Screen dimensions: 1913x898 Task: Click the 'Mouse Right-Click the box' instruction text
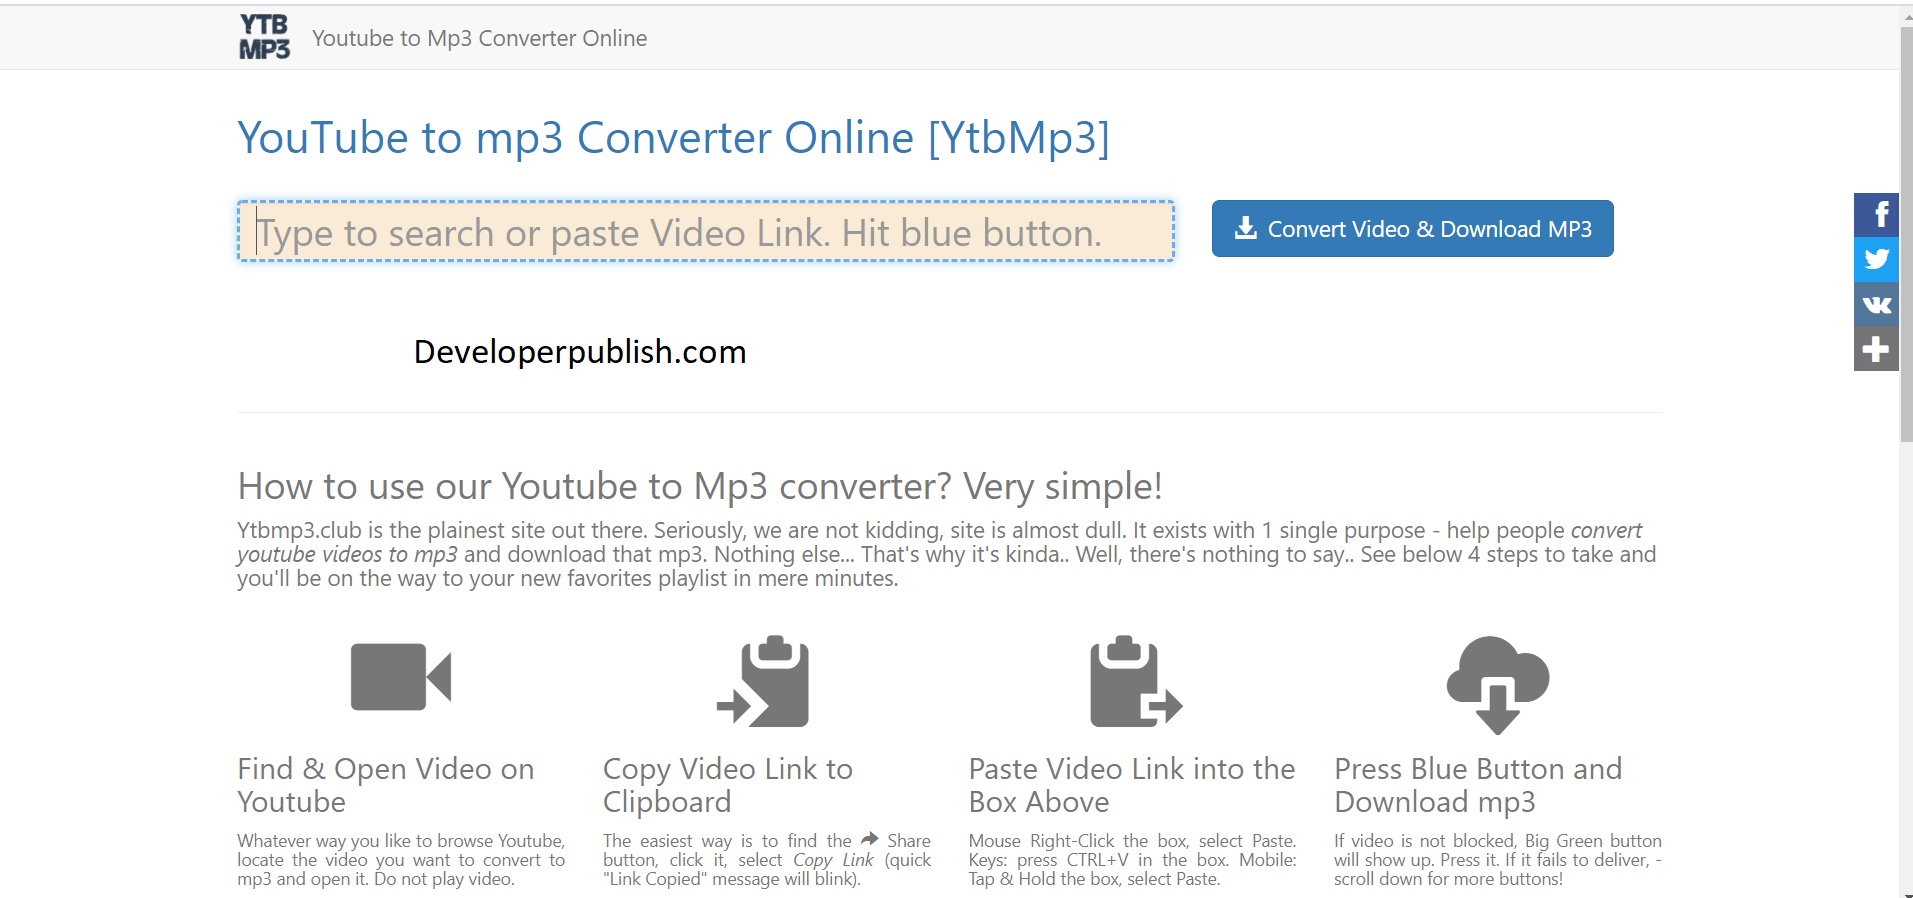pyautogui.click(x=1132, y=860)
